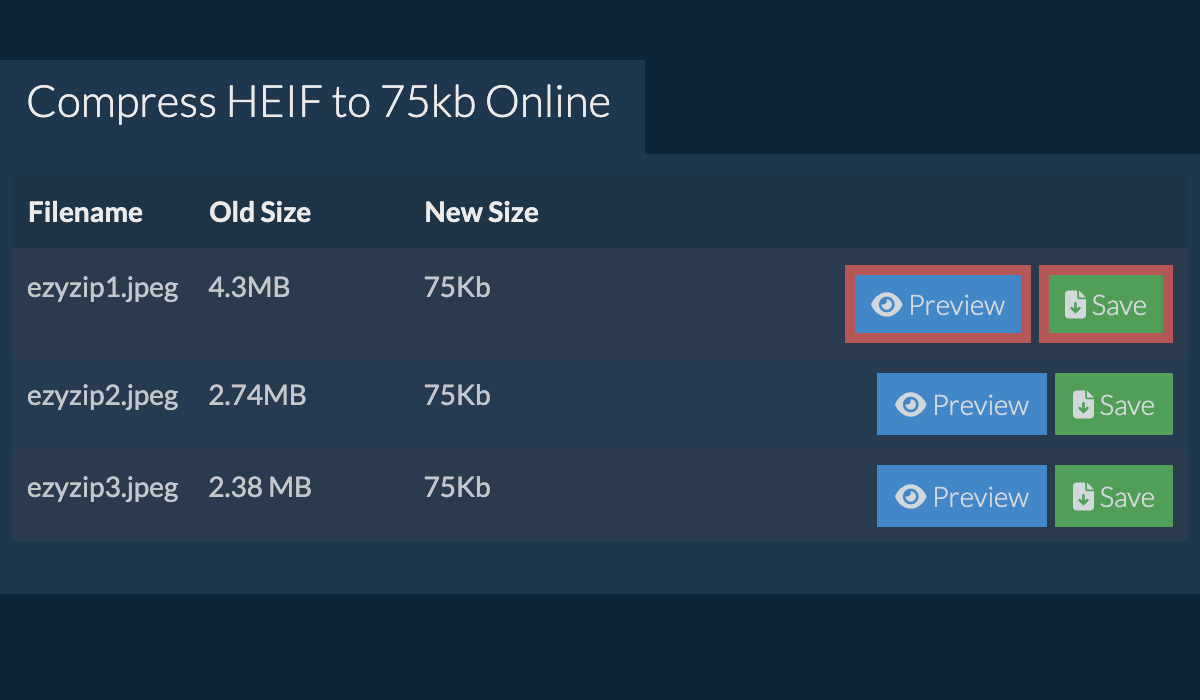Select the ezyzip2.jpeg filename
Screen dimensions: 1200x700
(103, 396)
